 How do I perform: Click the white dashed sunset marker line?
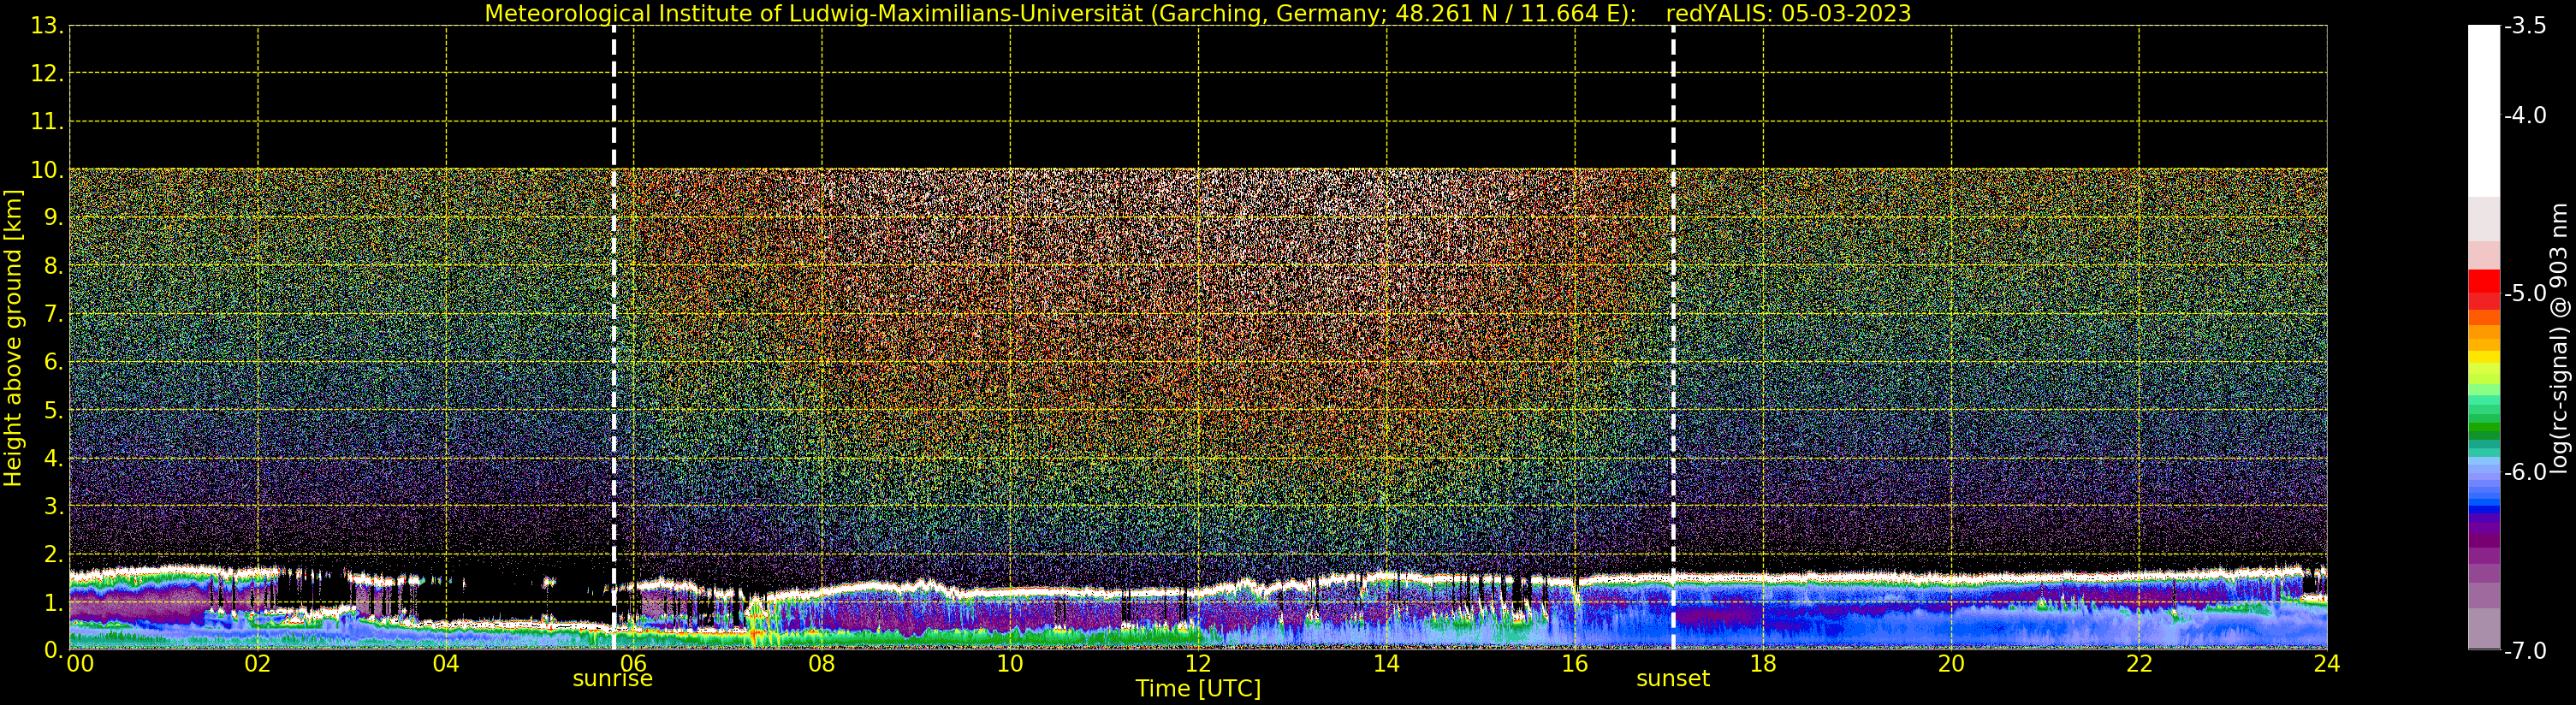(1673, 338)
